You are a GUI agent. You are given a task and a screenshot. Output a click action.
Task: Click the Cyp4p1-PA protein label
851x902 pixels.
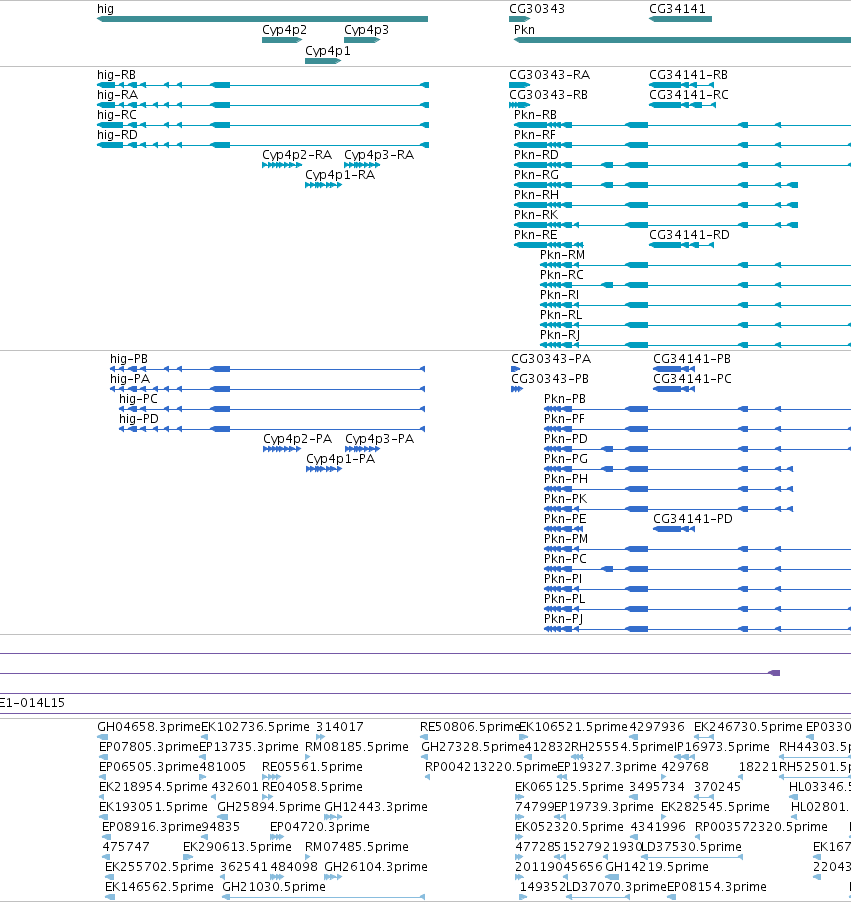(340, 459)
